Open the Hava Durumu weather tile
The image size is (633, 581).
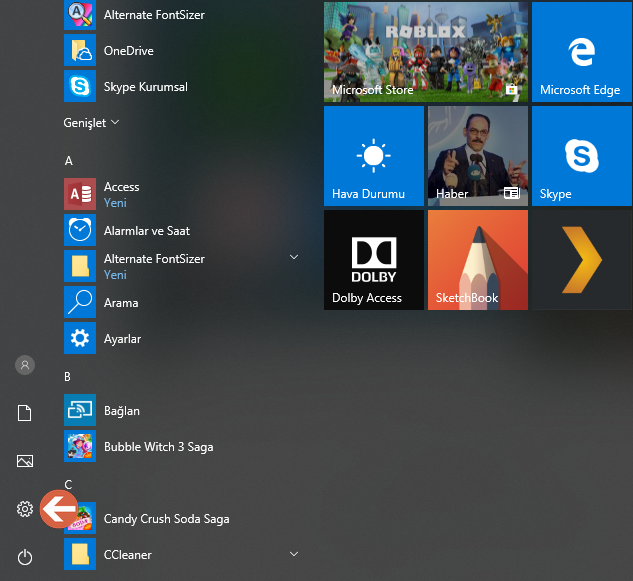click(374, 156)
